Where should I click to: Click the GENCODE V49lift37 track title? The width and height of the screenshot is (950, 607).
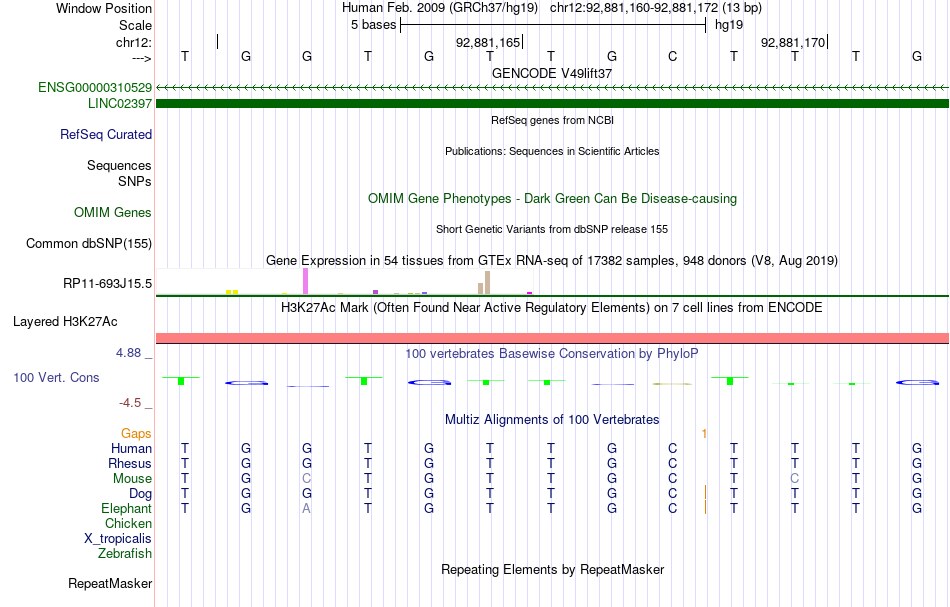552,73
